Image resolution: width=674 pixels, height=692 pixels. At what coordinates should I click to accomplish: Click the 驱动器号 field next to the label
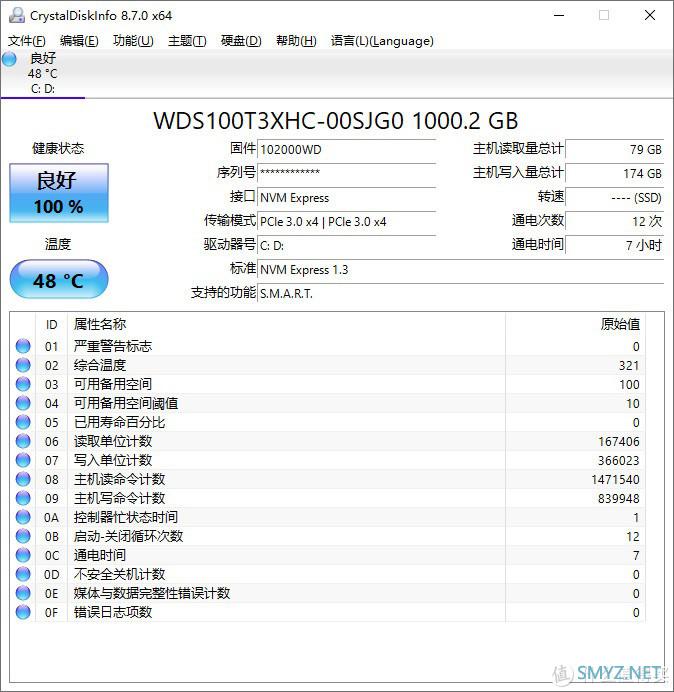tap(347, 245)
